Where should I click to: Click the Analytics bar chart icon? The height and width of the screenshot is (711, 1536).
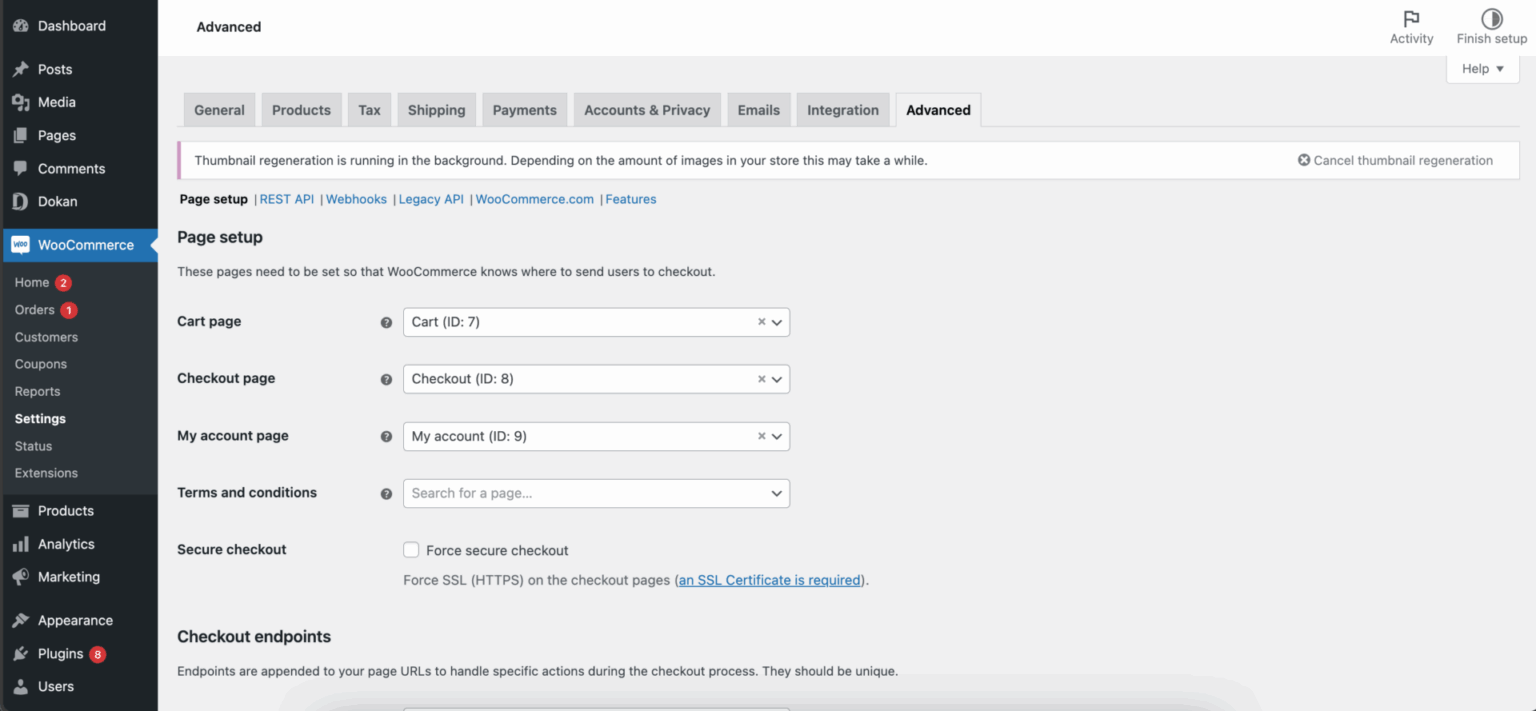[20, 544]
